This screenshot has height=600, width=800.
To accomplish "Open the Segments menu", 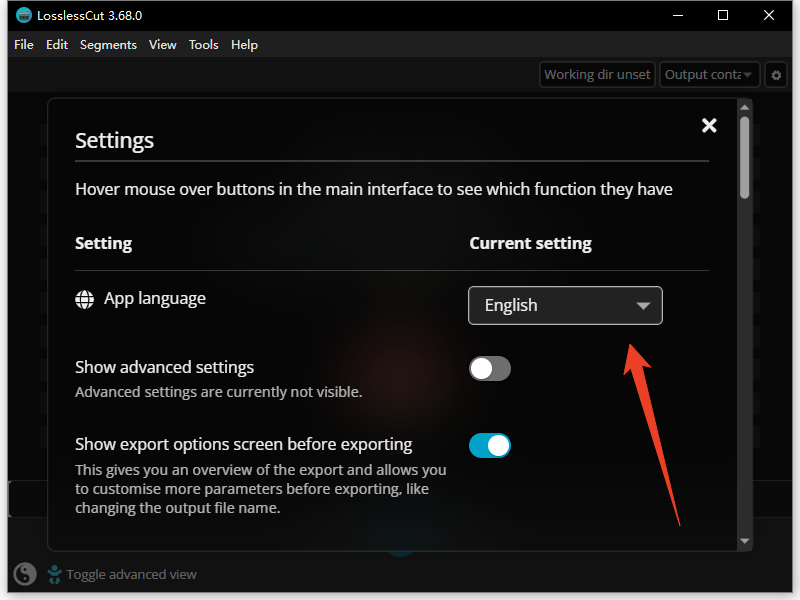I will tap(108, 45).
